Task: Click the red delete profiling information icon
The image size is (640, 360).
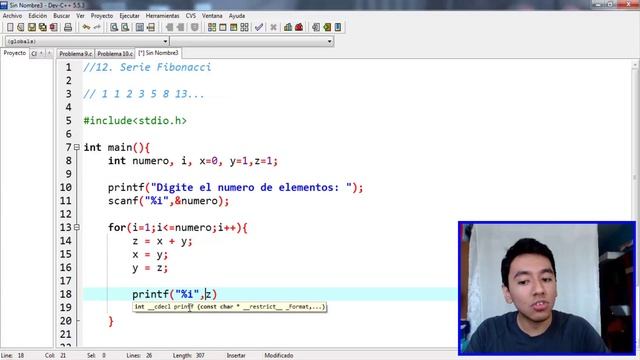Action: coord(299,27)
